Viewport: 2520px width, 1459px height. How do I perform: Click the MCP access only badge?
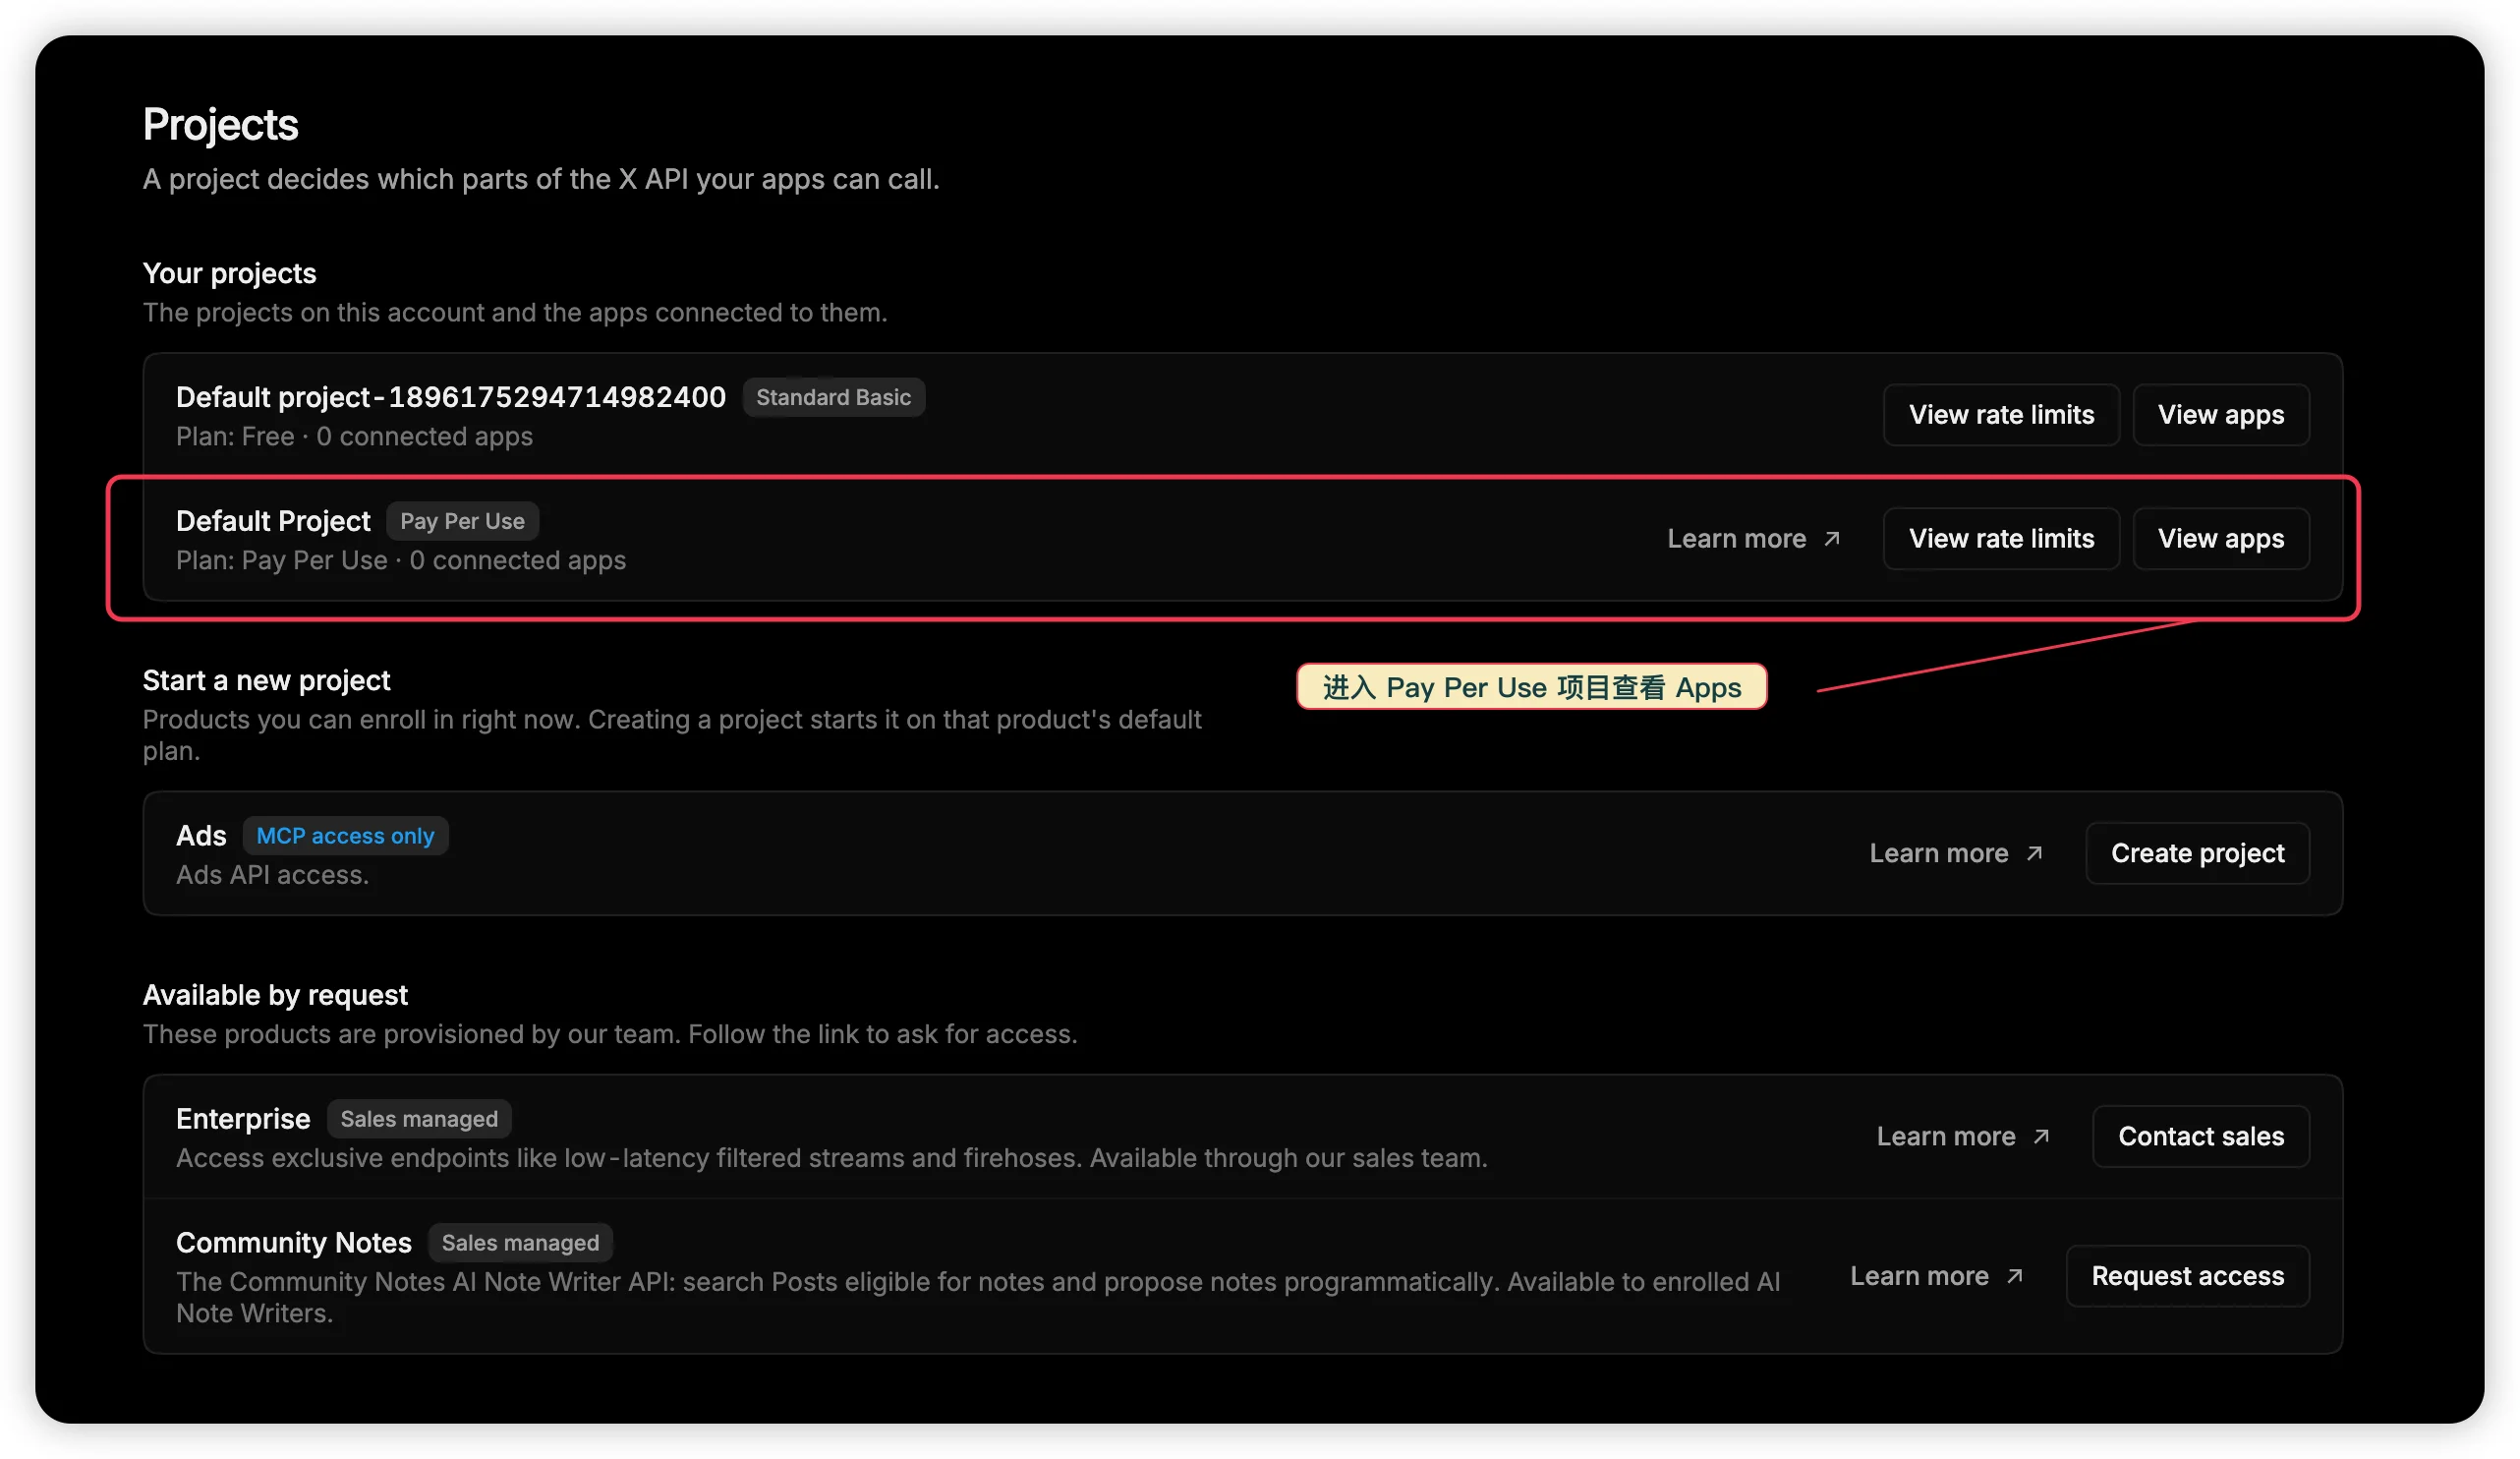point(345,836)
